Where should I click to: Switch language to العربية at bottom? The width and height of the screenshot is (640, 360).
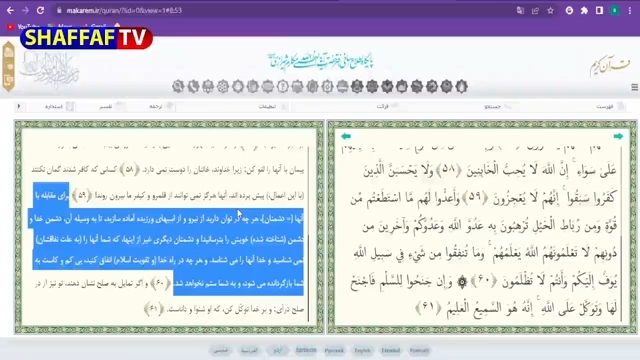click(249, 351)
